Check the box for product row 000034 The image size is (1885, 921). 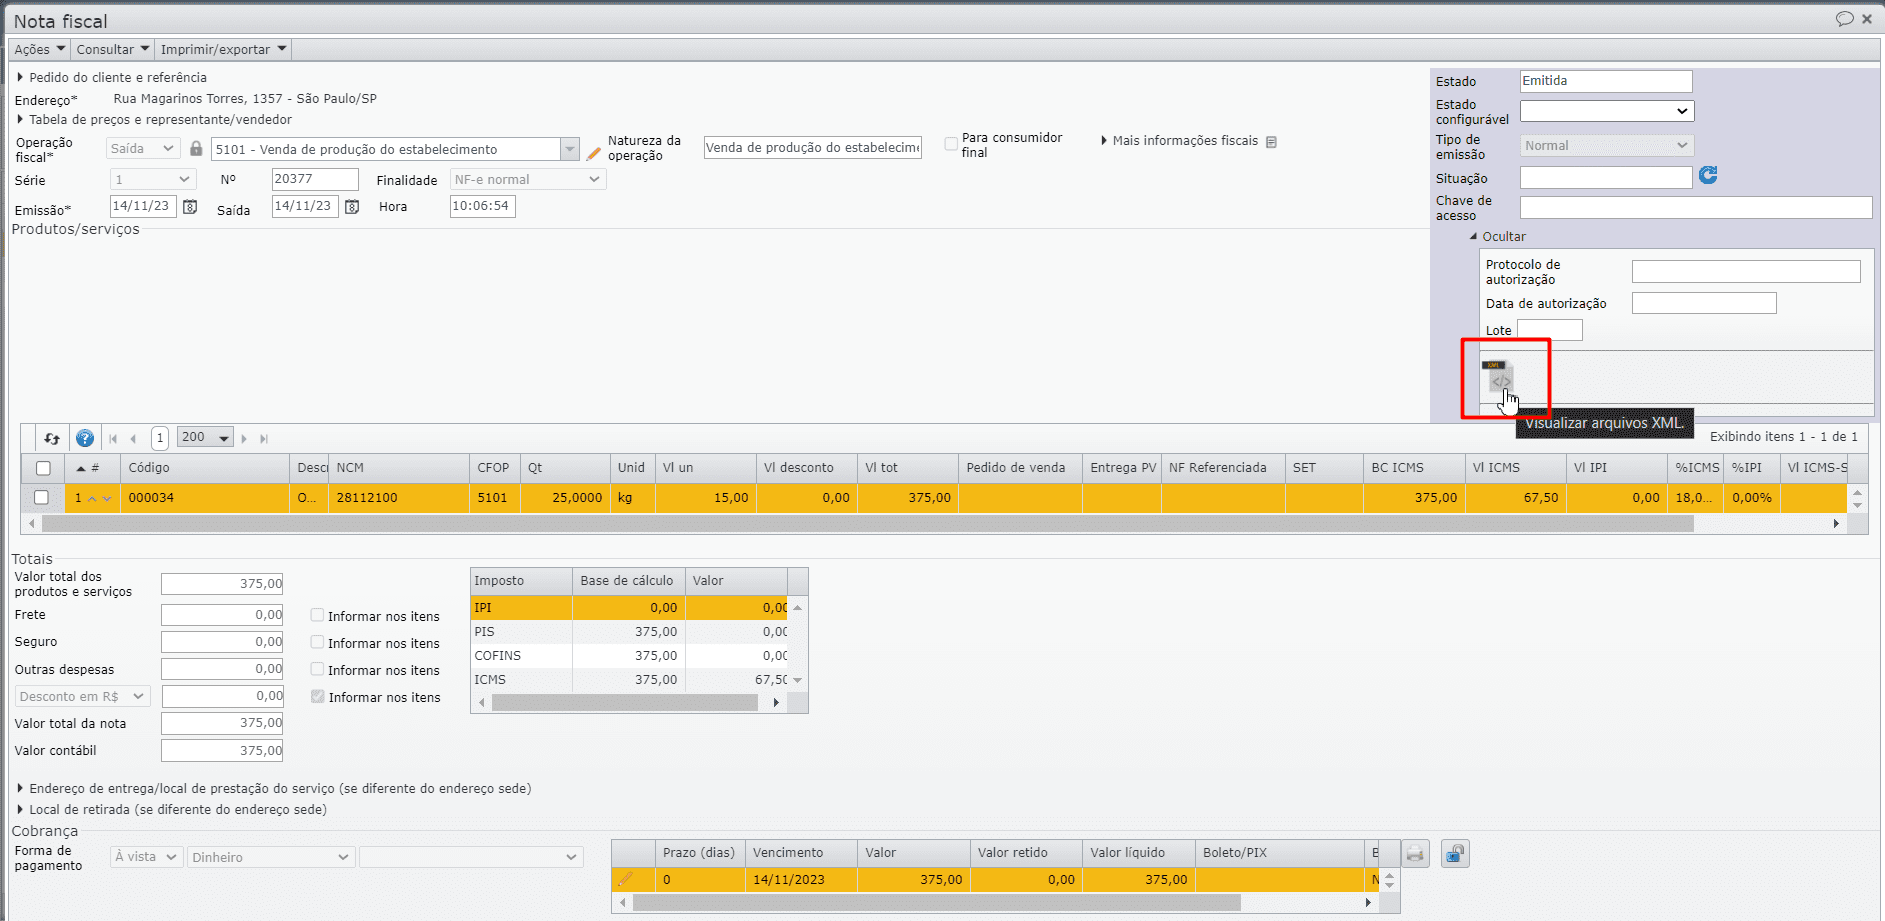pyautogui.click(x=42, y=498)
